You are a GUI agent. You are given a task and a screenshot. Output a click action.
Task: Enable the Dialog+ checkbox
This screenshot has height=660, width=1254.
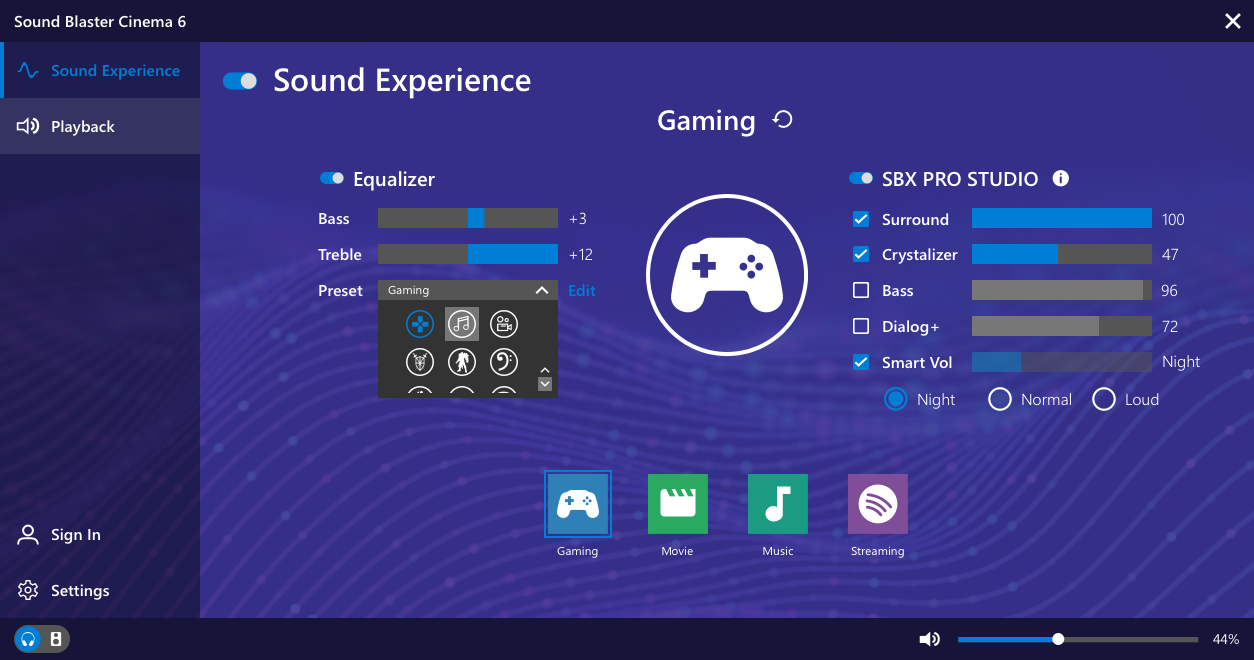860,326
